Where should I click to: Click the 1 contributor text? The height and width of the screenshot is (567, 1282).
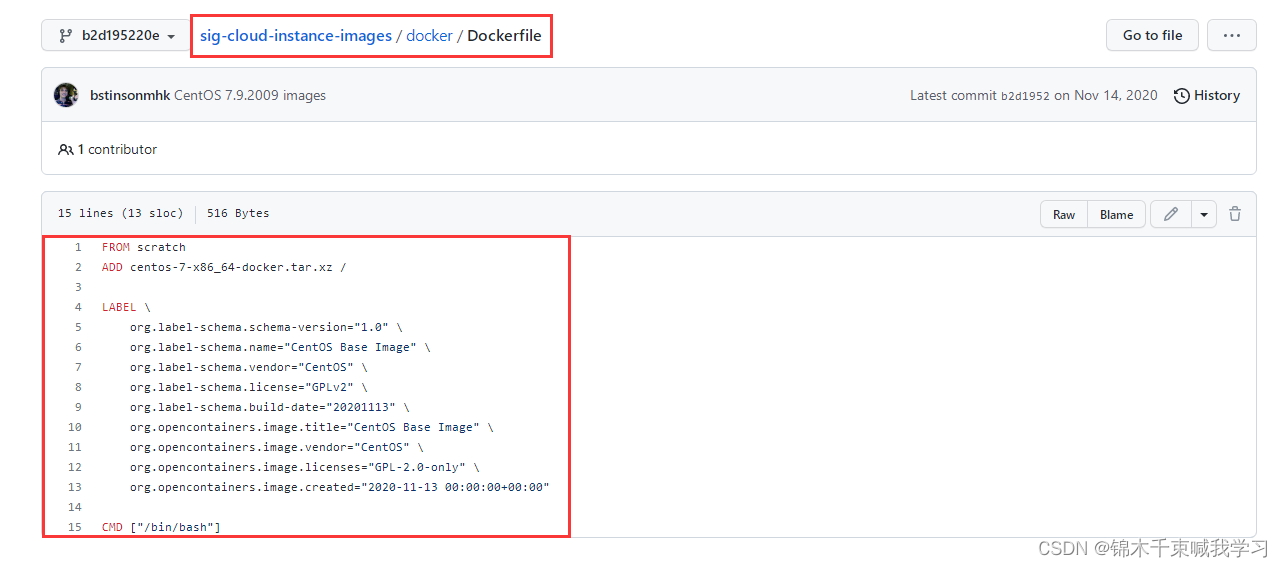coord(117,149)
